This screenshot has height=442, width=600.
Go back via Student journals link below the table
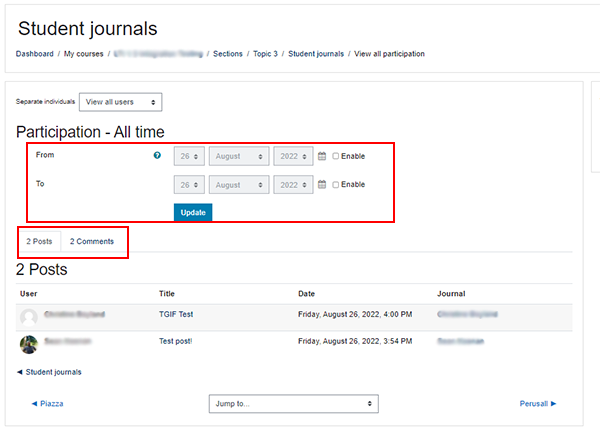coord(49,372)
